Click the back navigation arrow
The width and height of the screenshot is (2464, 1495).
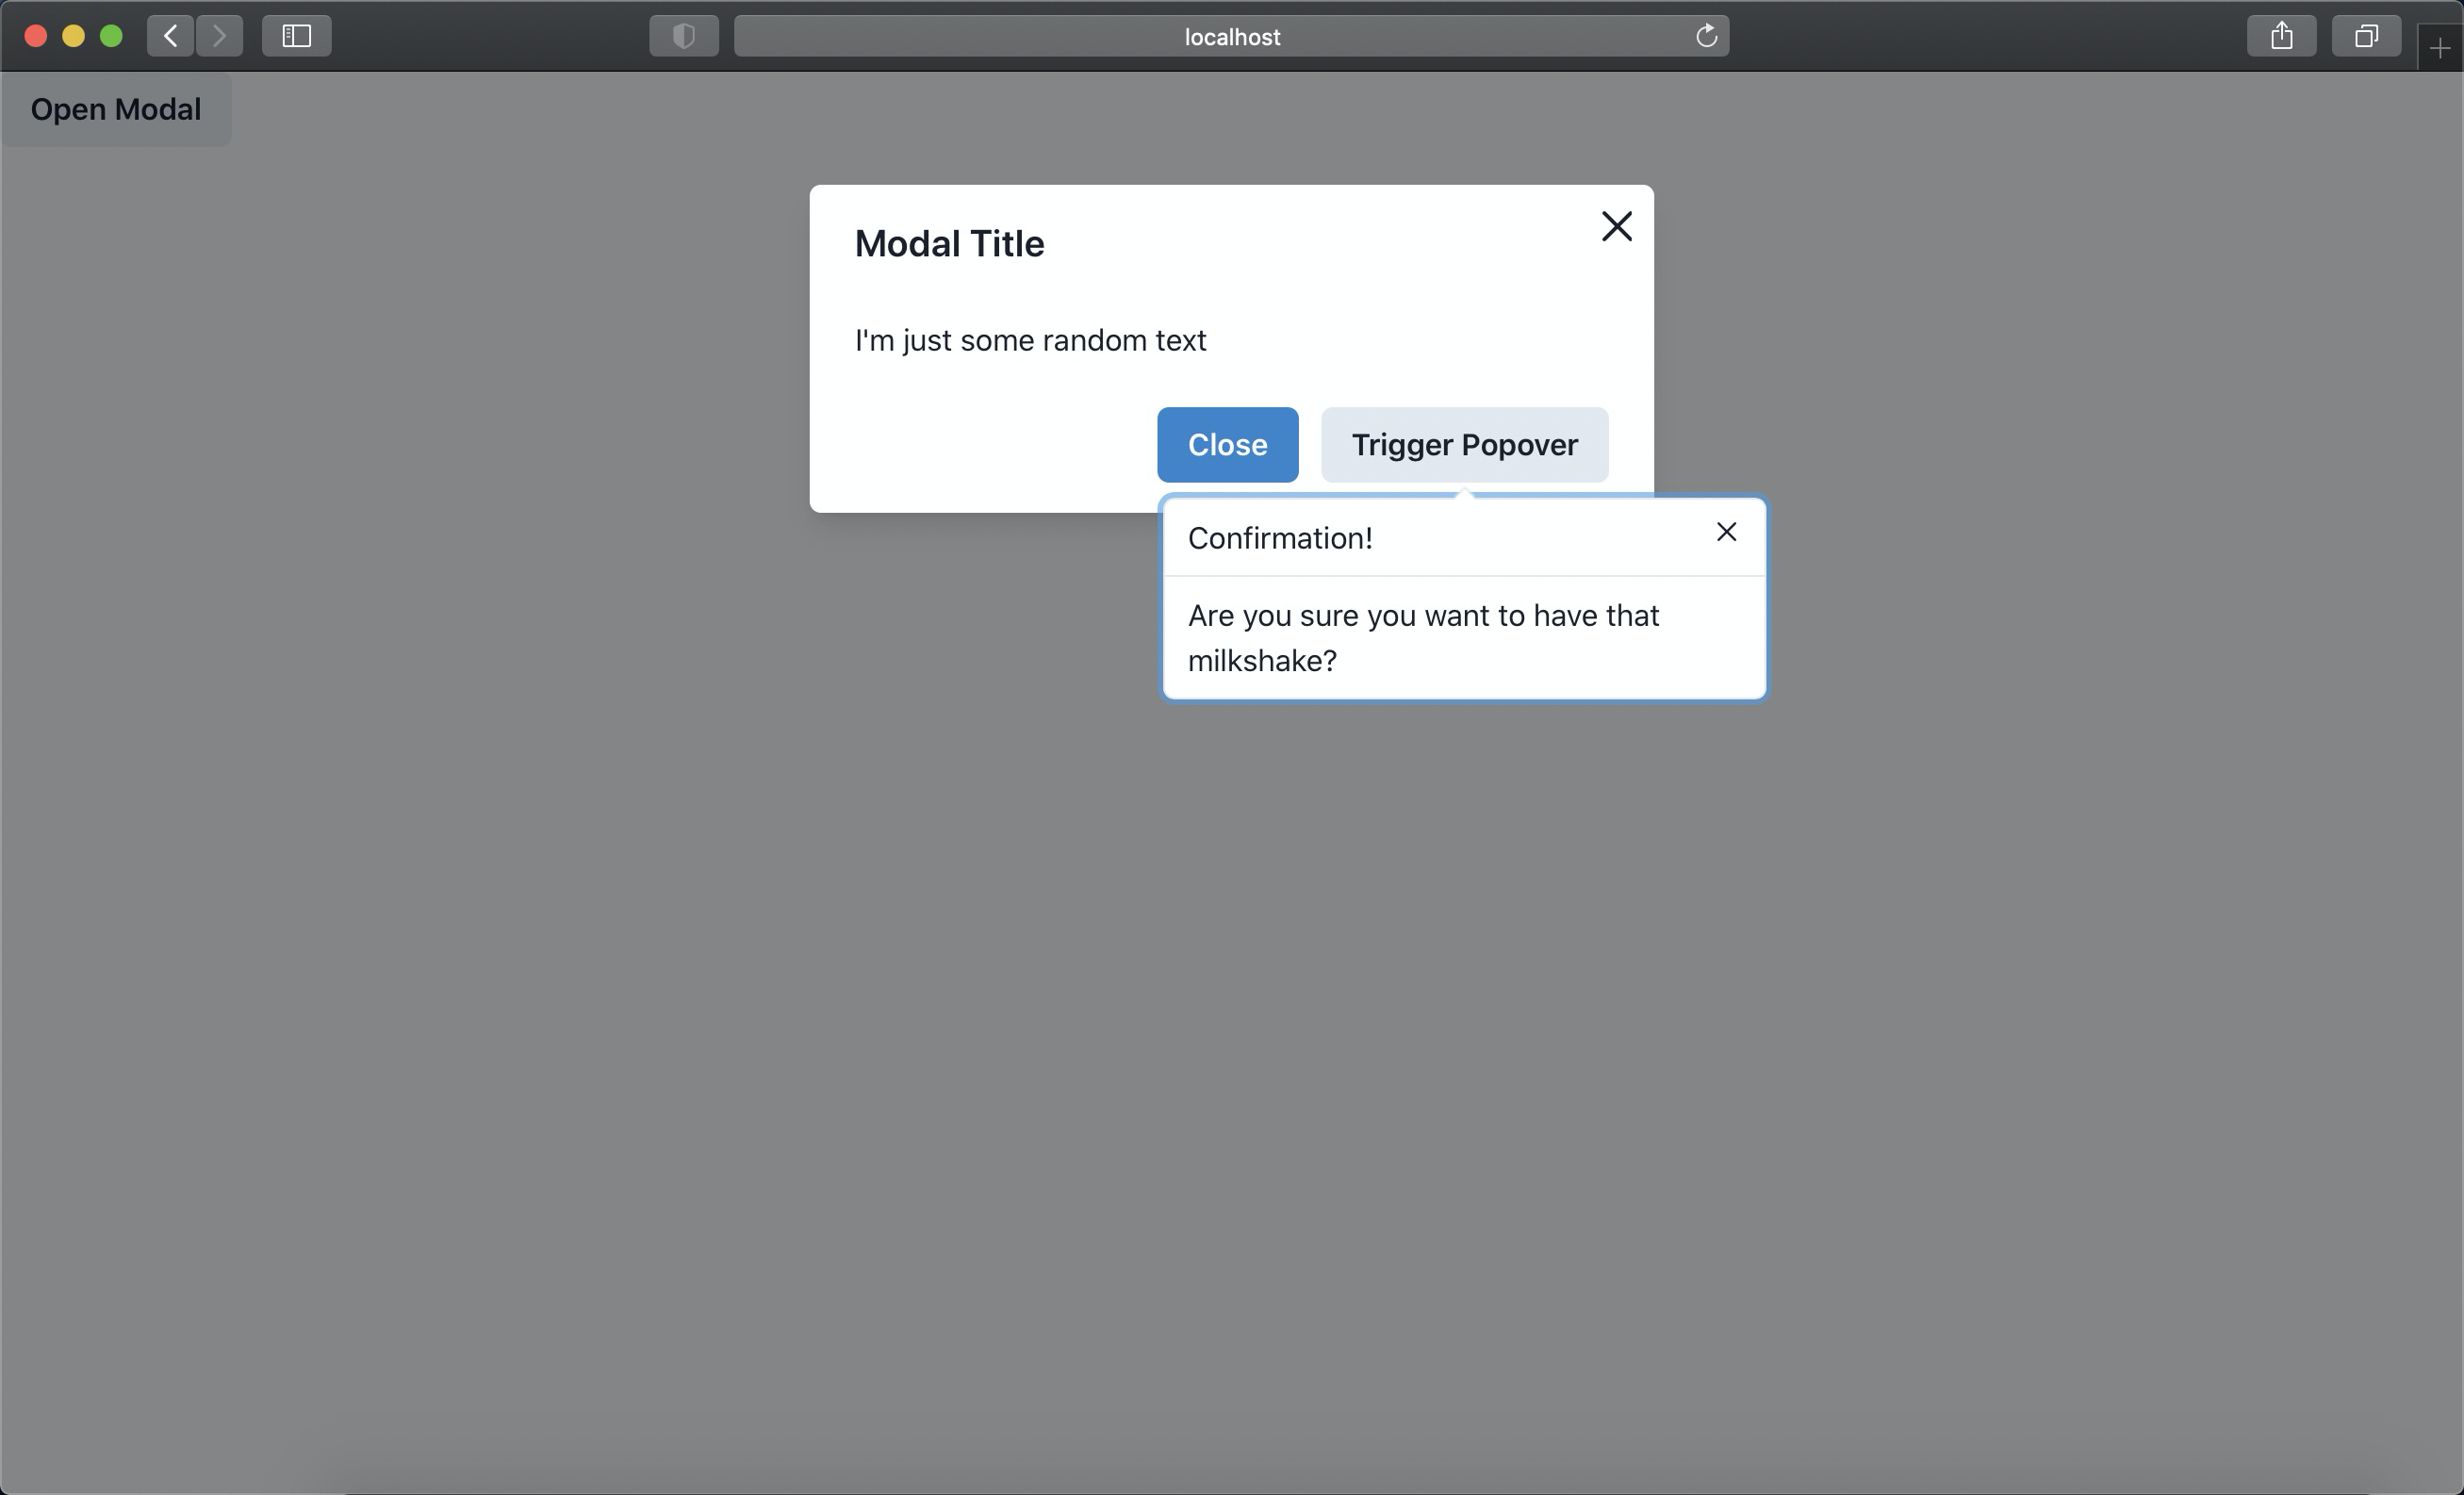(169, 36)
